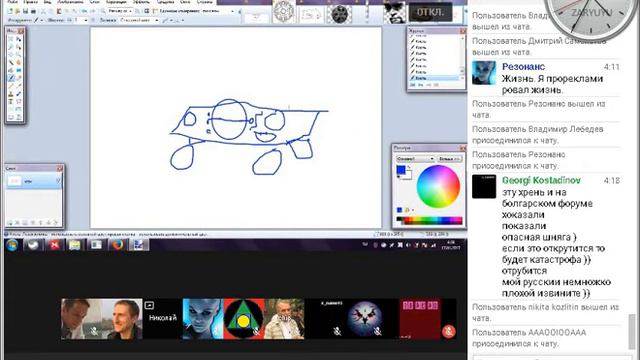
Task: Pick a color from the palette strip
Action: 429,220
